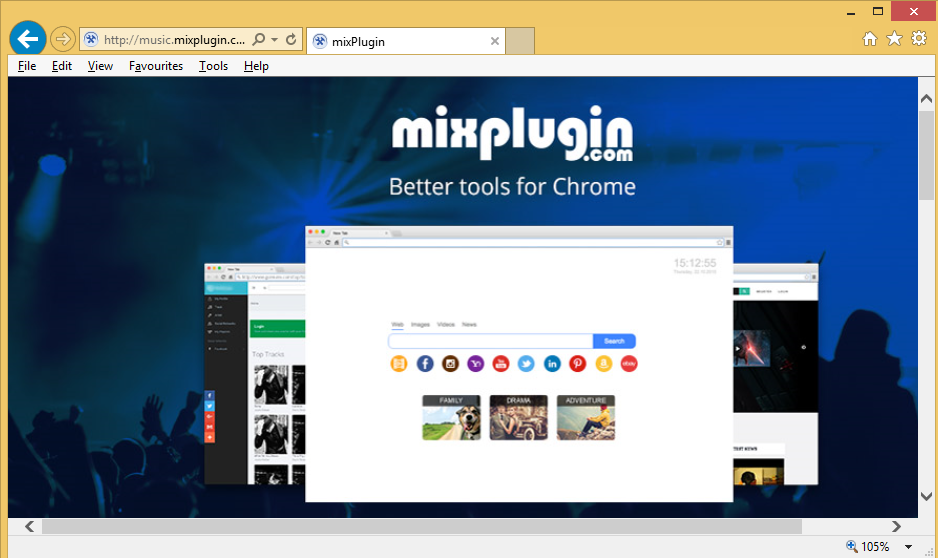
Task: Open the FAMILY category thumbnail
Action: point(451,417)
